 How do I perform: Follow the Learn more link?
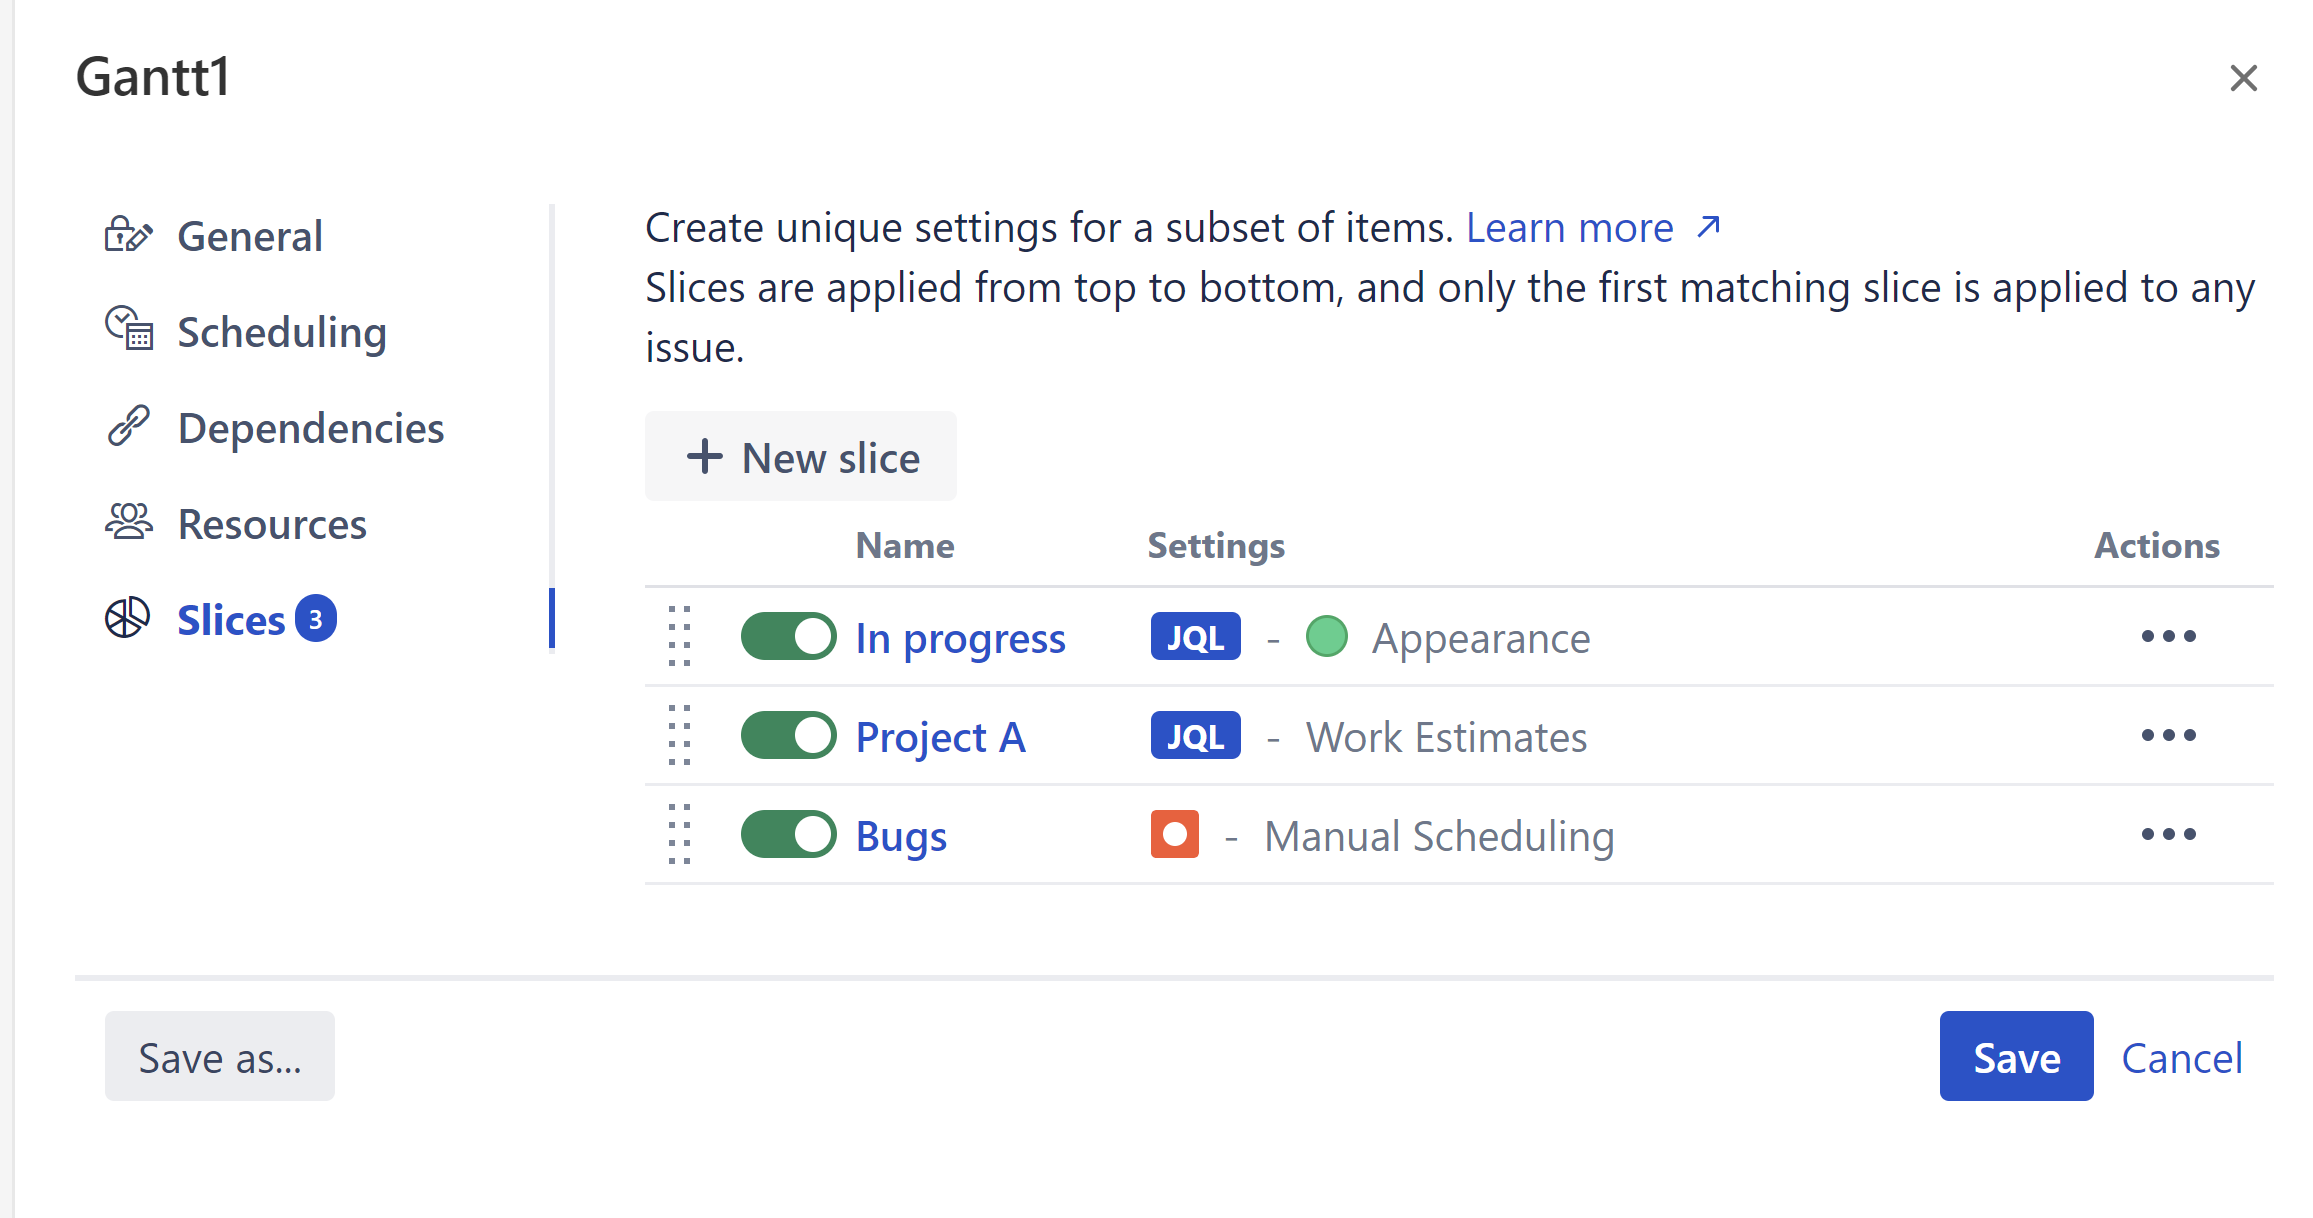[x=1592, y=228]
